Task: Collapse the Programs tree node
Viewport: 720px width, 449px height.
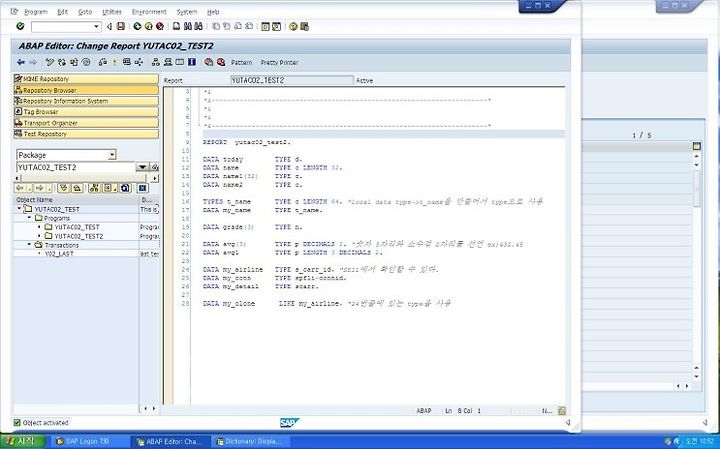Action: 30,218
